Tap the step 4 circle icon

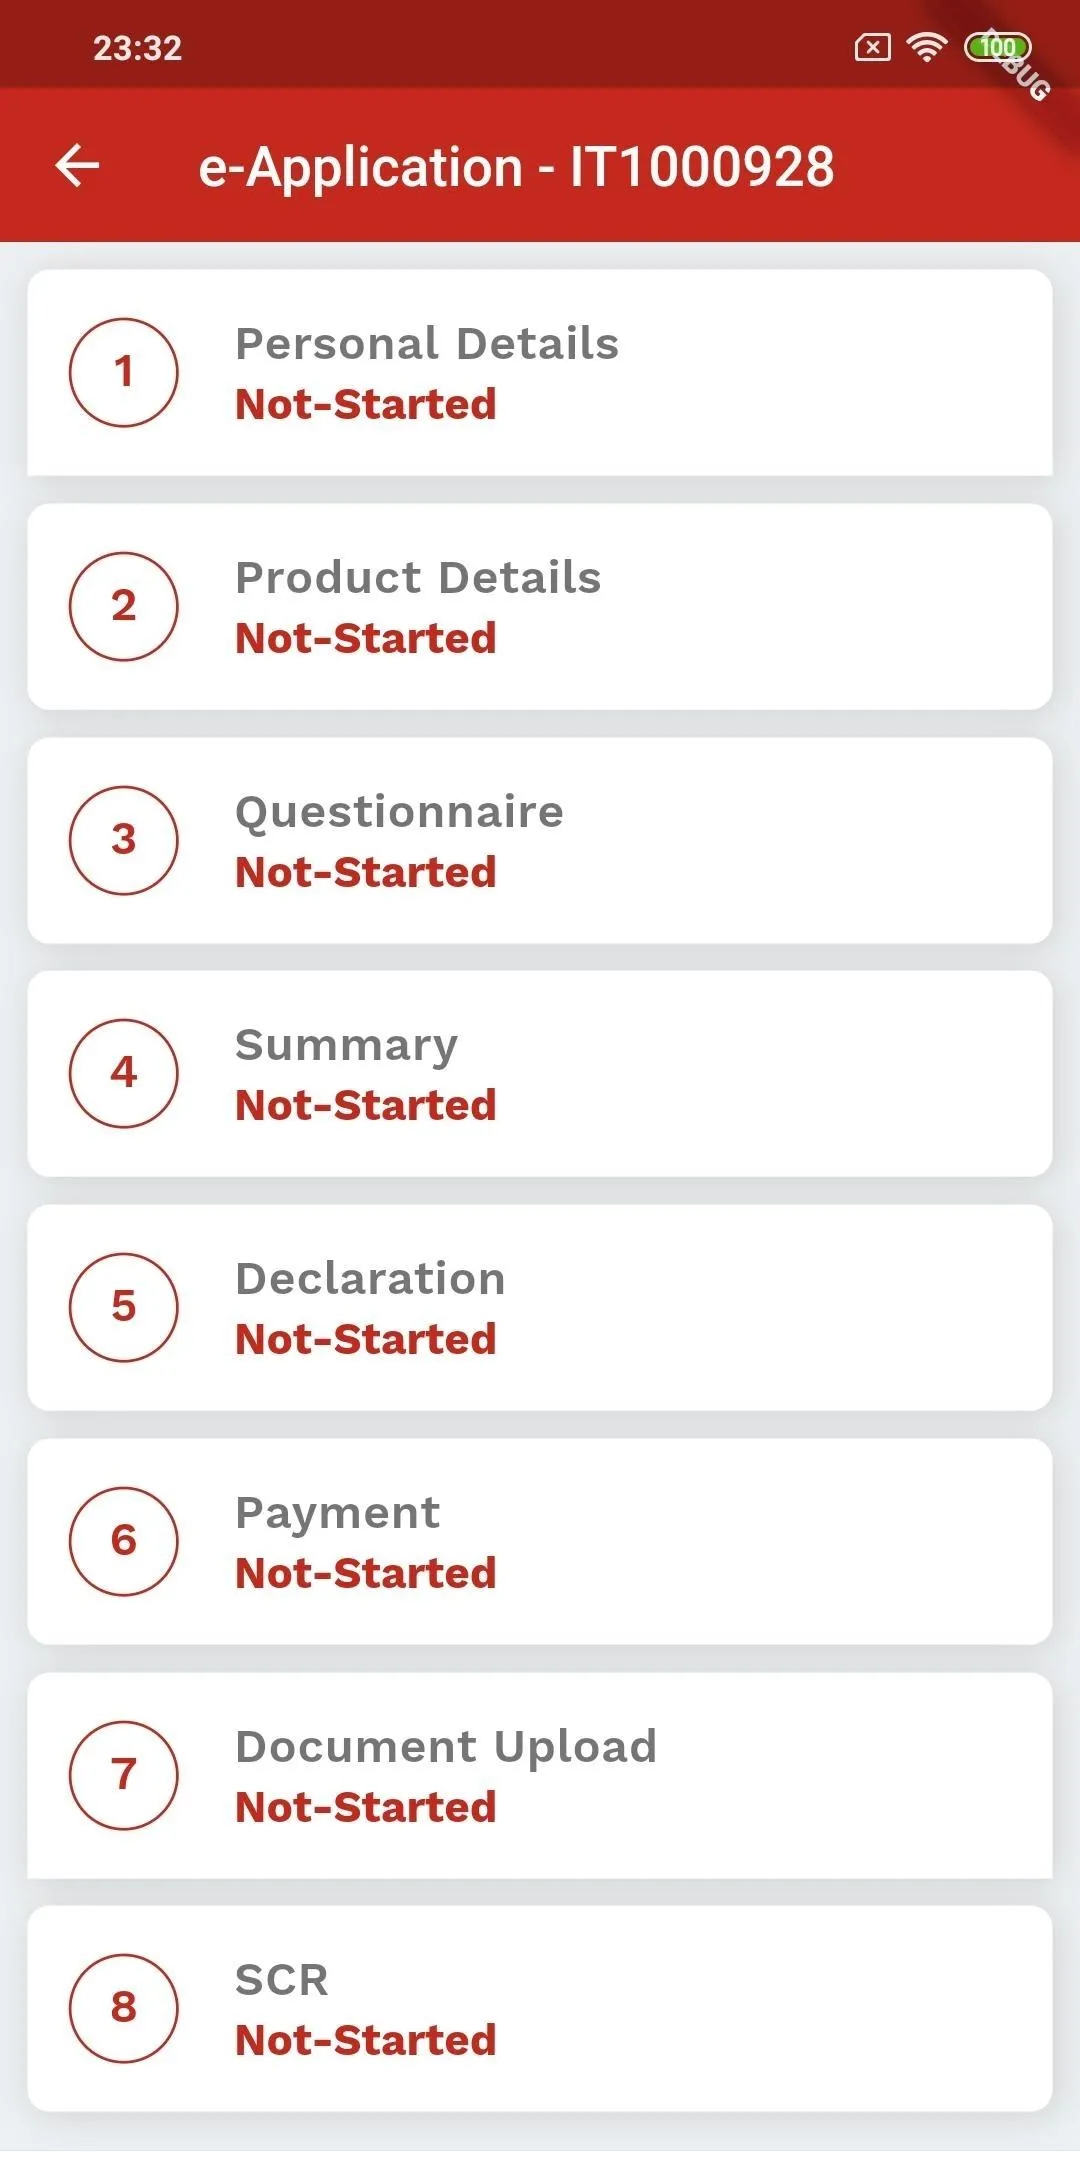click(x=124, y=1073)
